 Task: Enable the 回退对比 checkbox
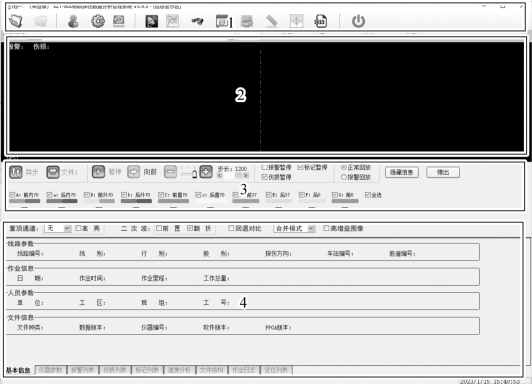(x=231, y=228)
